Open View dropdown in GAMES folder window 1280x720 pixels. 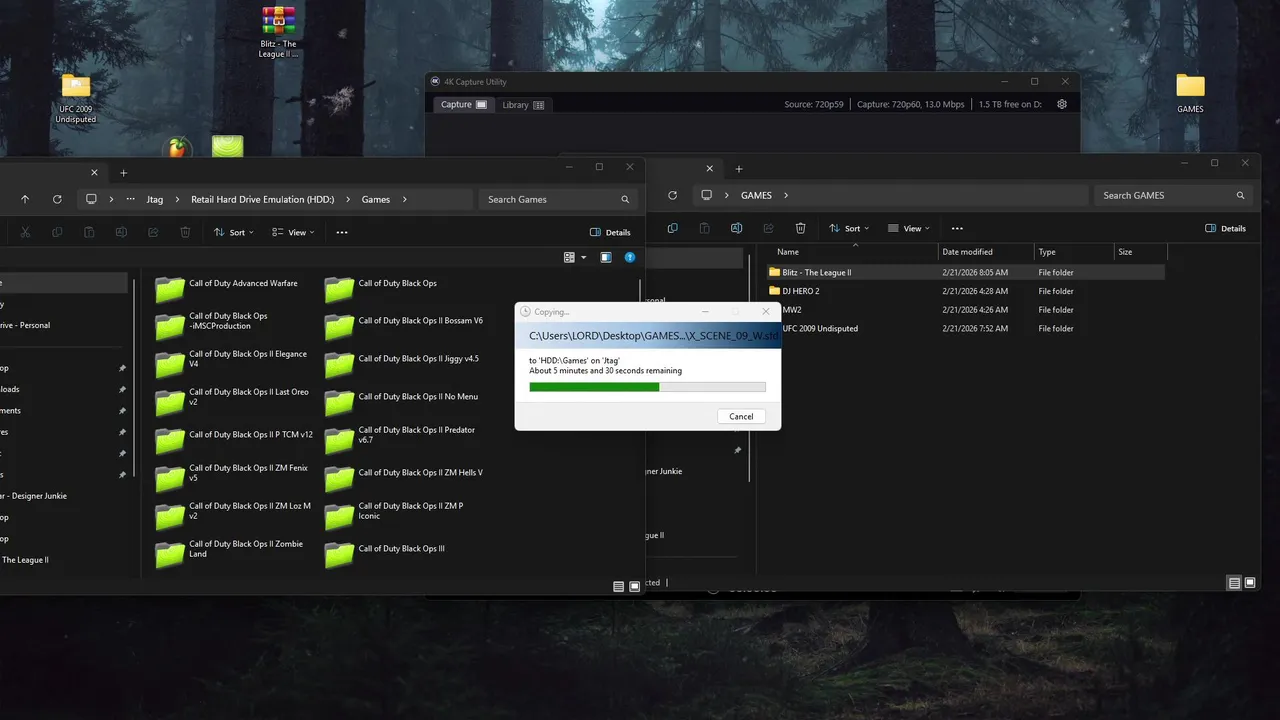click(909, 228)
